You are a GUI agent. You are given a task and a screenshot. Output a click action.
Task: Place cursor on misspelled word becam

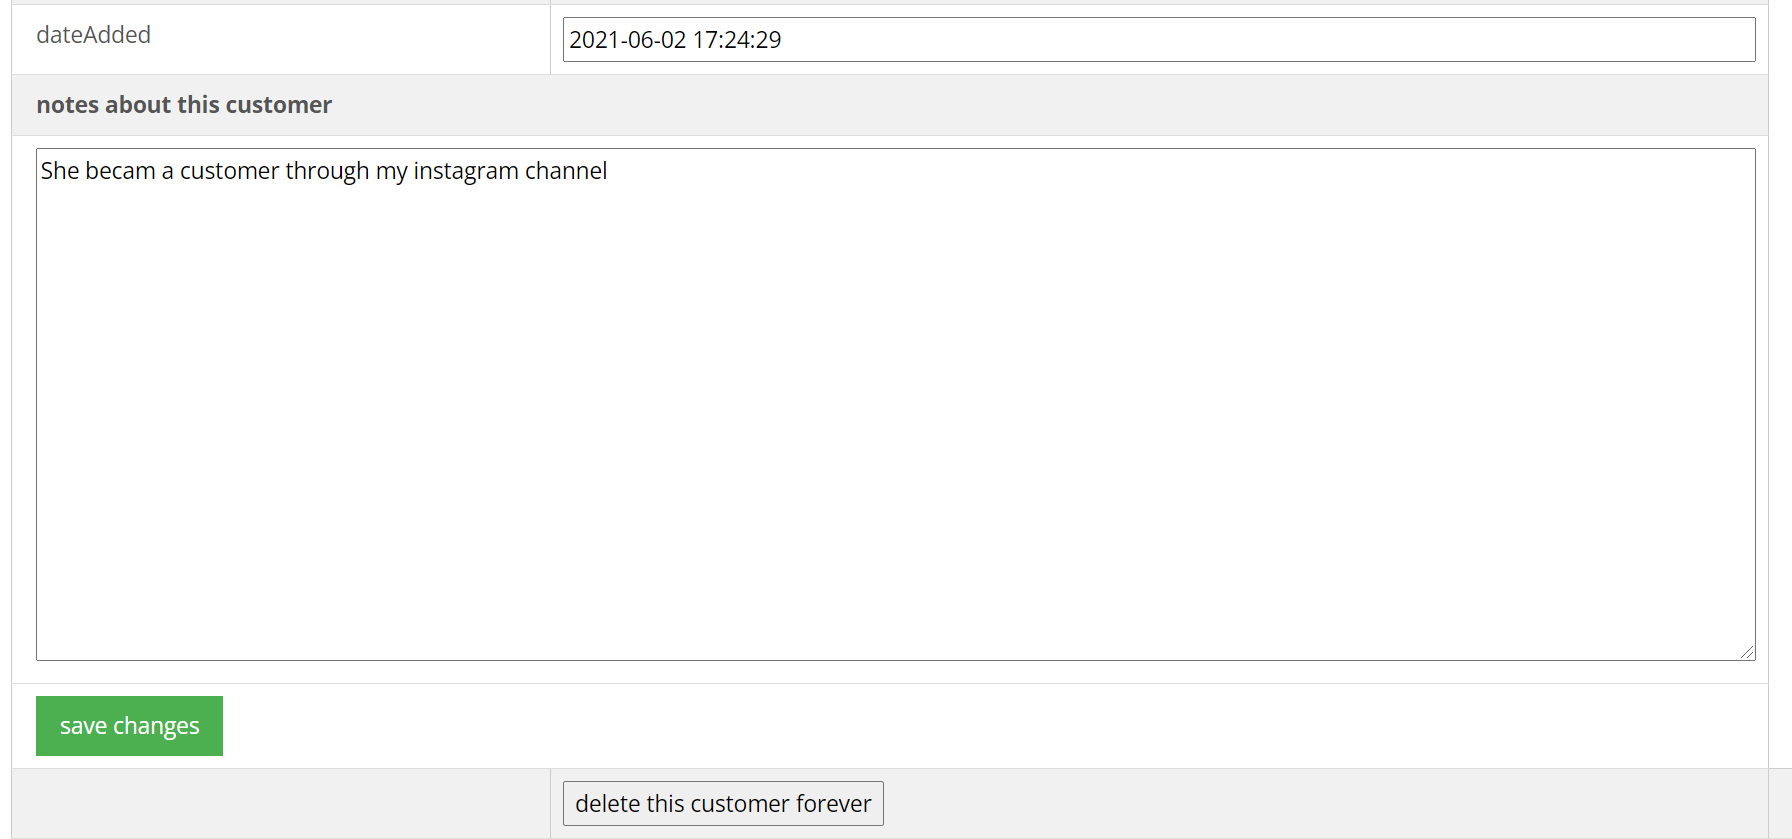[x=120, y=171]
